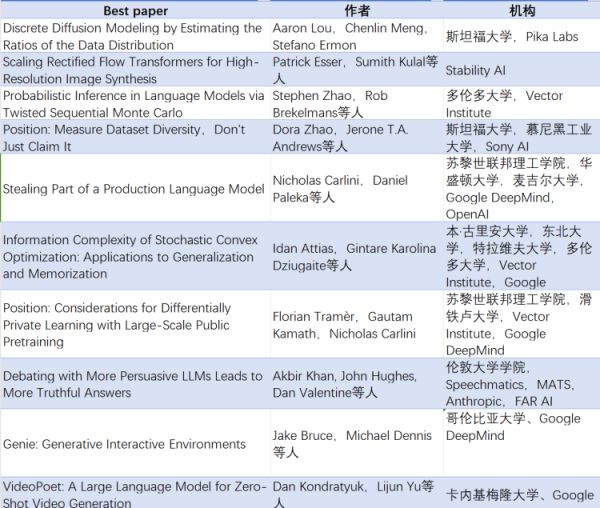Select the Discrete Diffusion Modeling paper title
Viewport: 600px width, 508px height.
132,37
